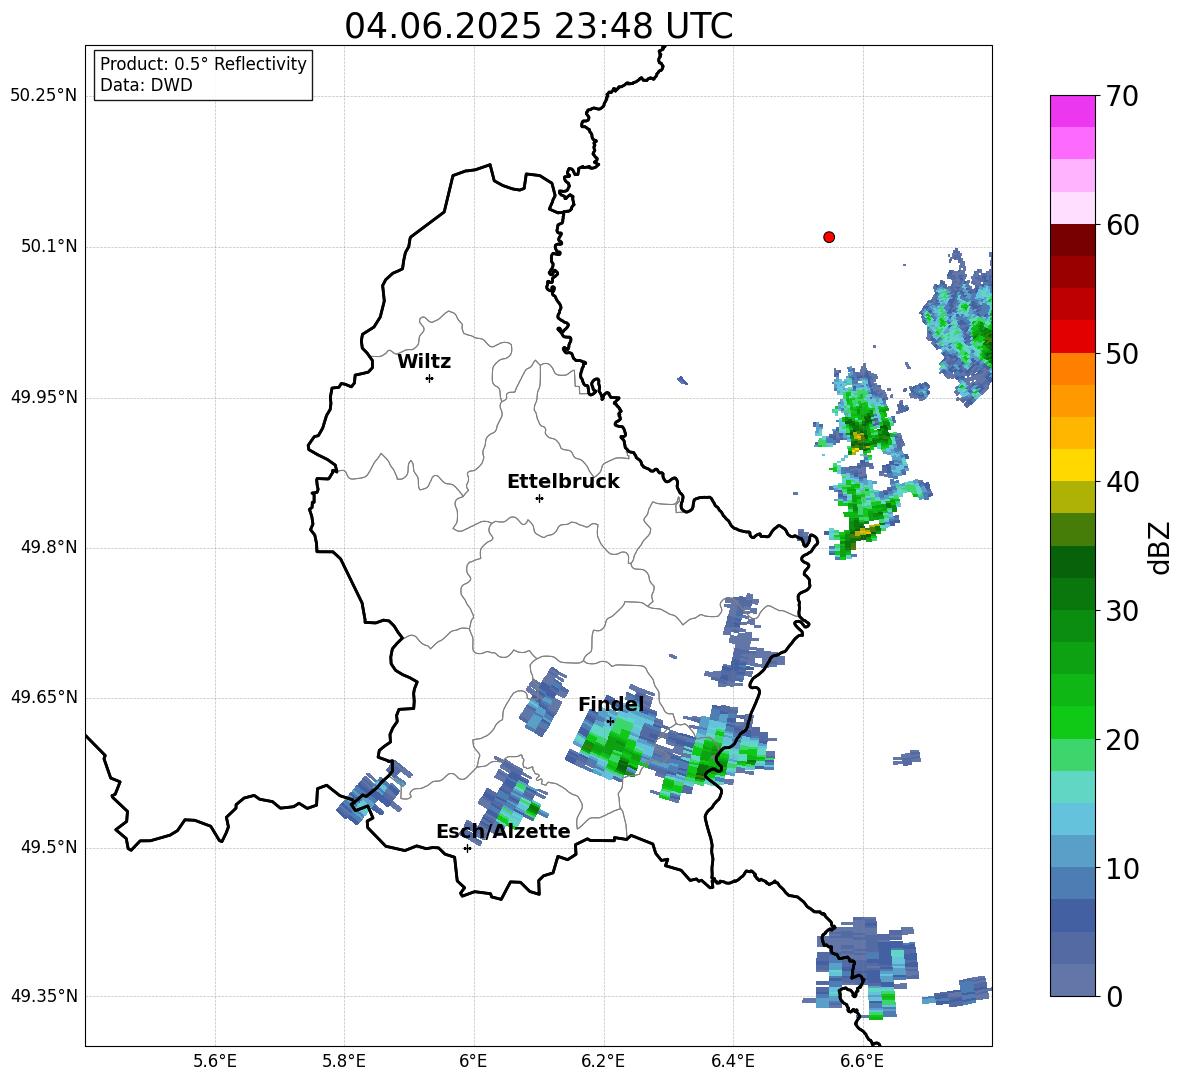The height and width of the screenshot is (1081, 1184).
Task: Click the 5.6°E longitude label
Action: point(215,1061)
